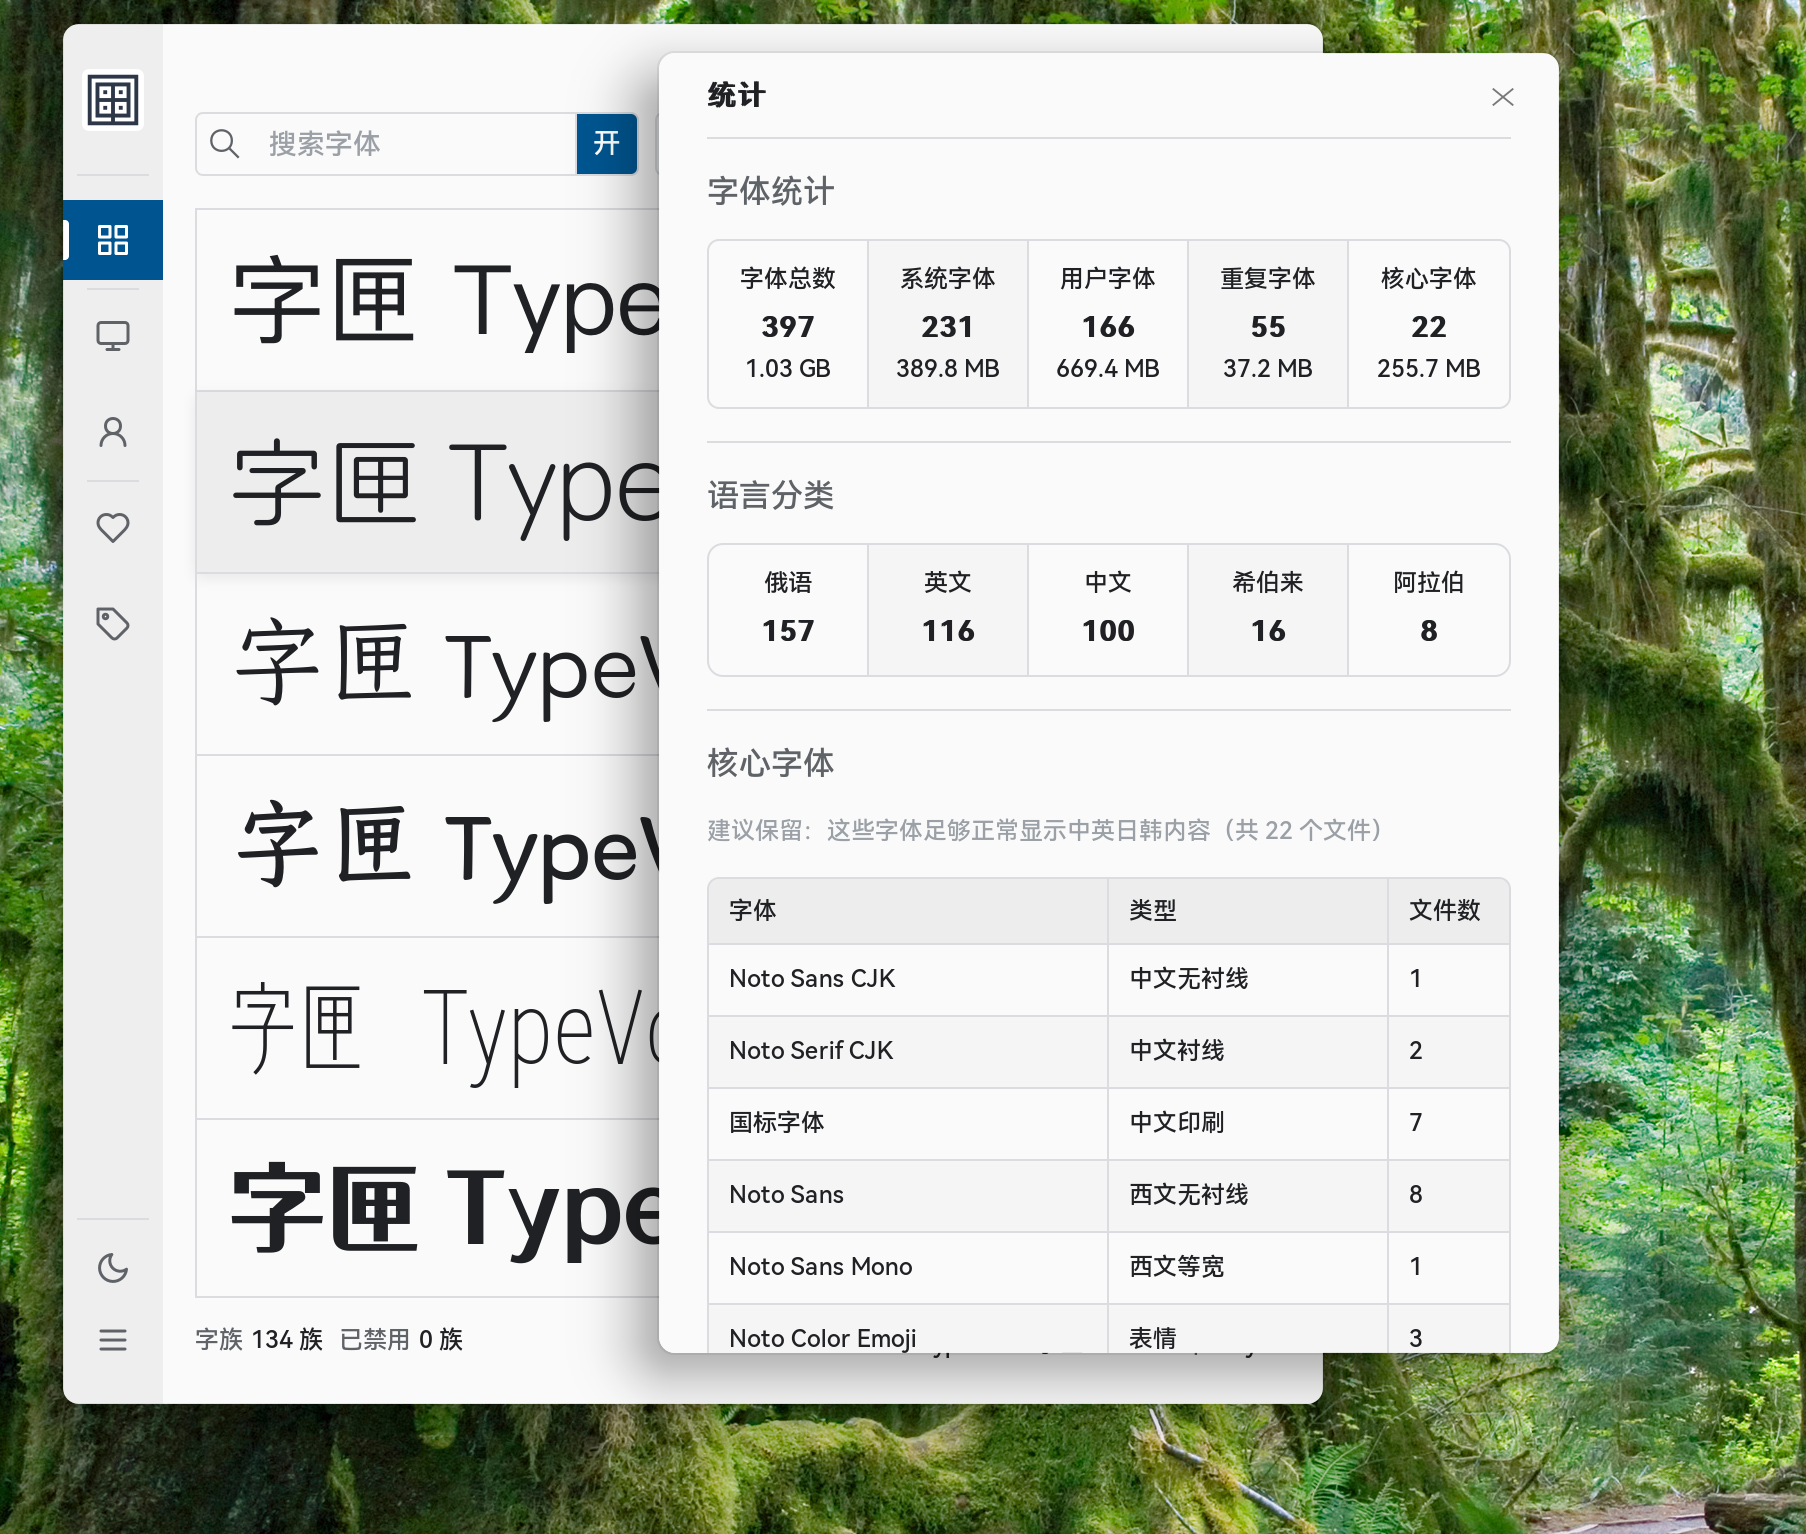
Task: Open the search magnifier in the font search bar
Action: coord(226,144)
